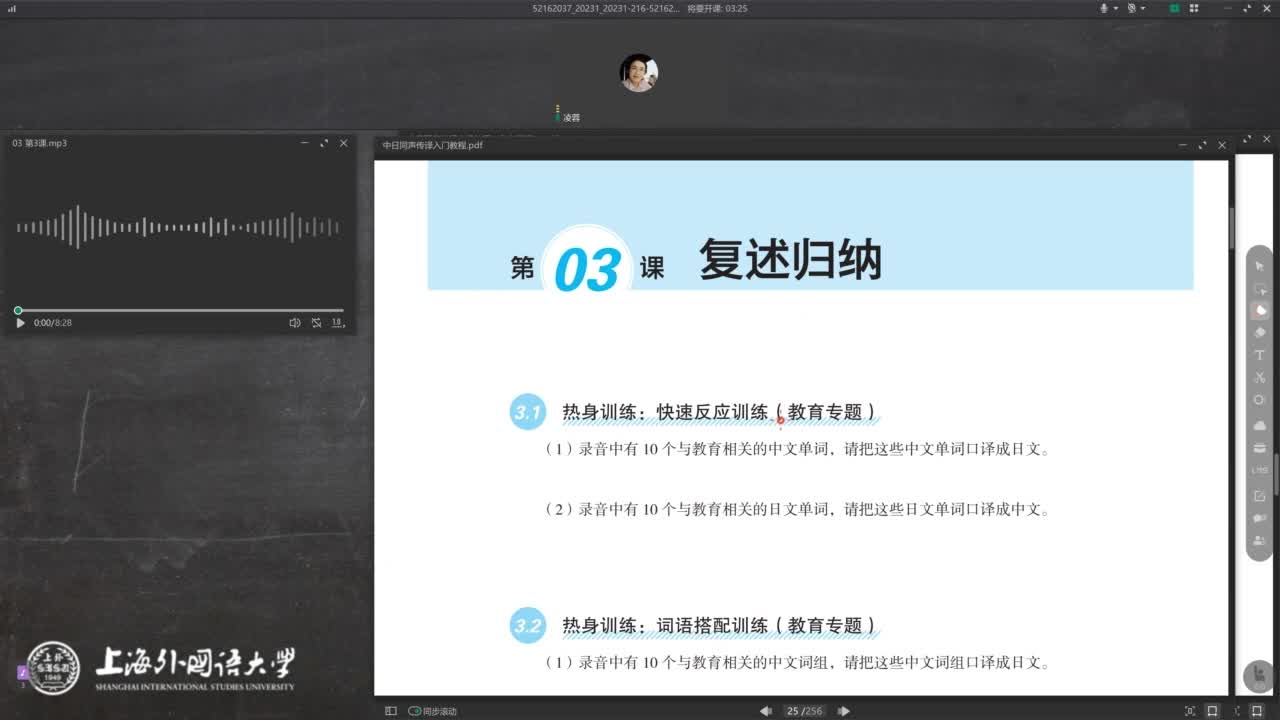This screenshot has width=1280, height=720.
Task: Switch to the 中日同声传译入门教程.pdf window
Action: click(432, 145)
